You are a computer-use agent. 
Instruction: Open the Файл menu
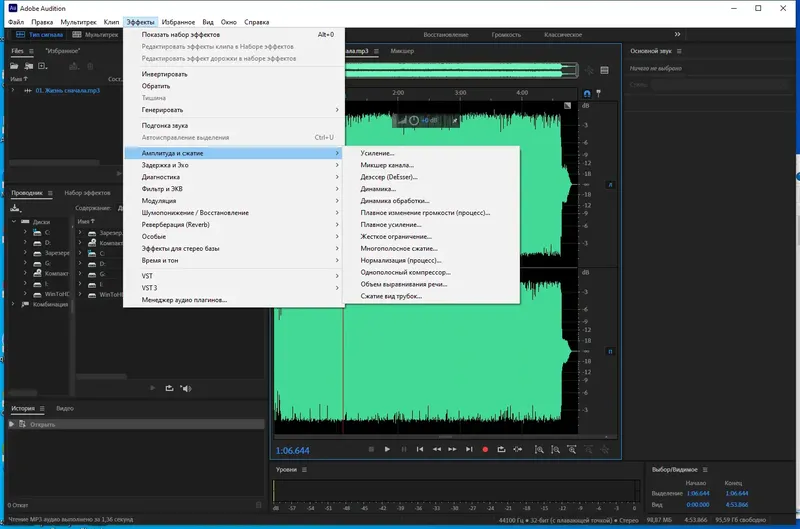16,22
